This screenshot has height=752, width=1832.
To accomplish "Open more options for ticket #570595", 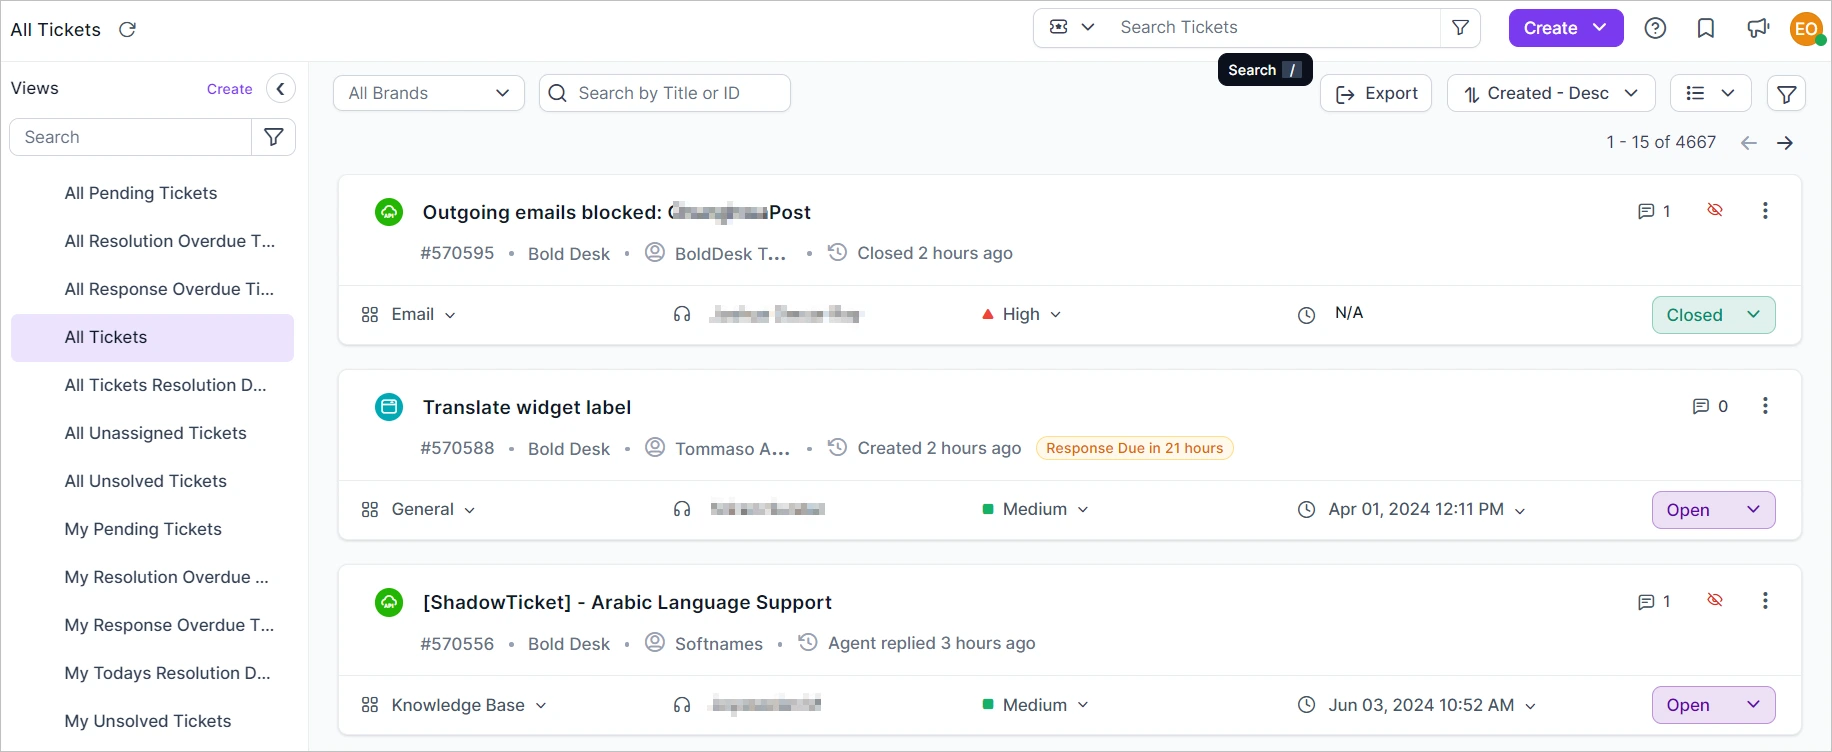I will pos(1765,211).
